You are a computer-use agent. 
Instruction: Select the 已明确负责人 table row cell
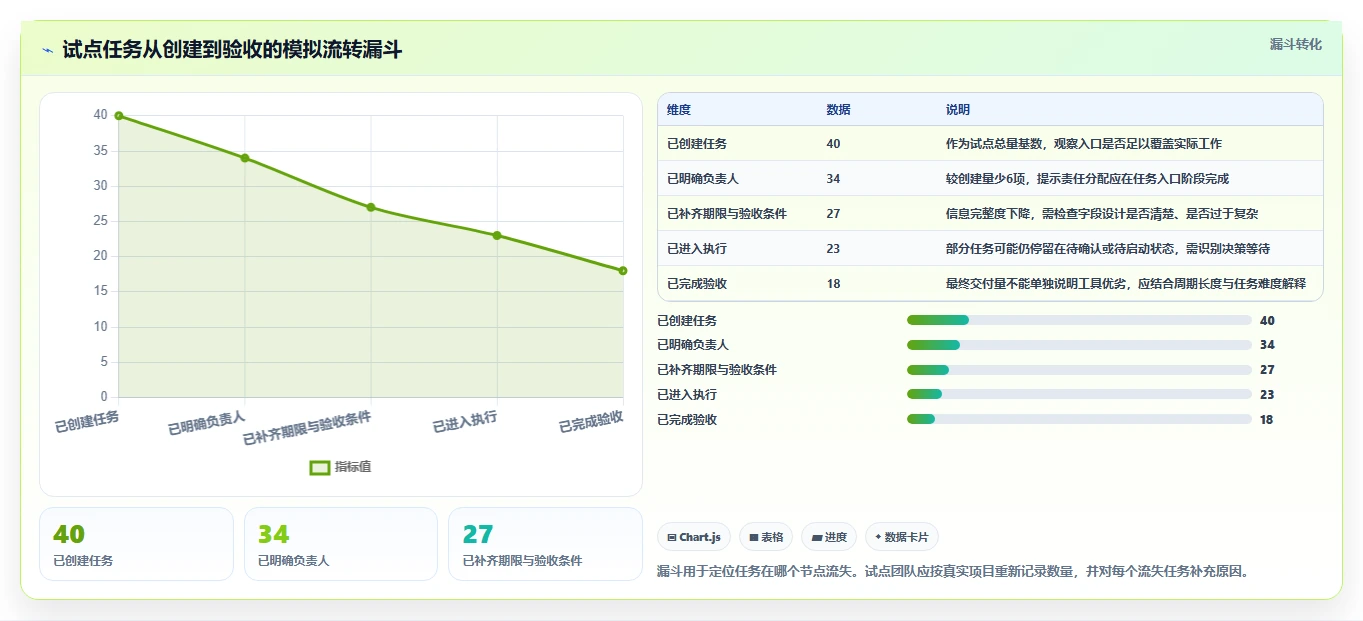click(x=703, y=179)
